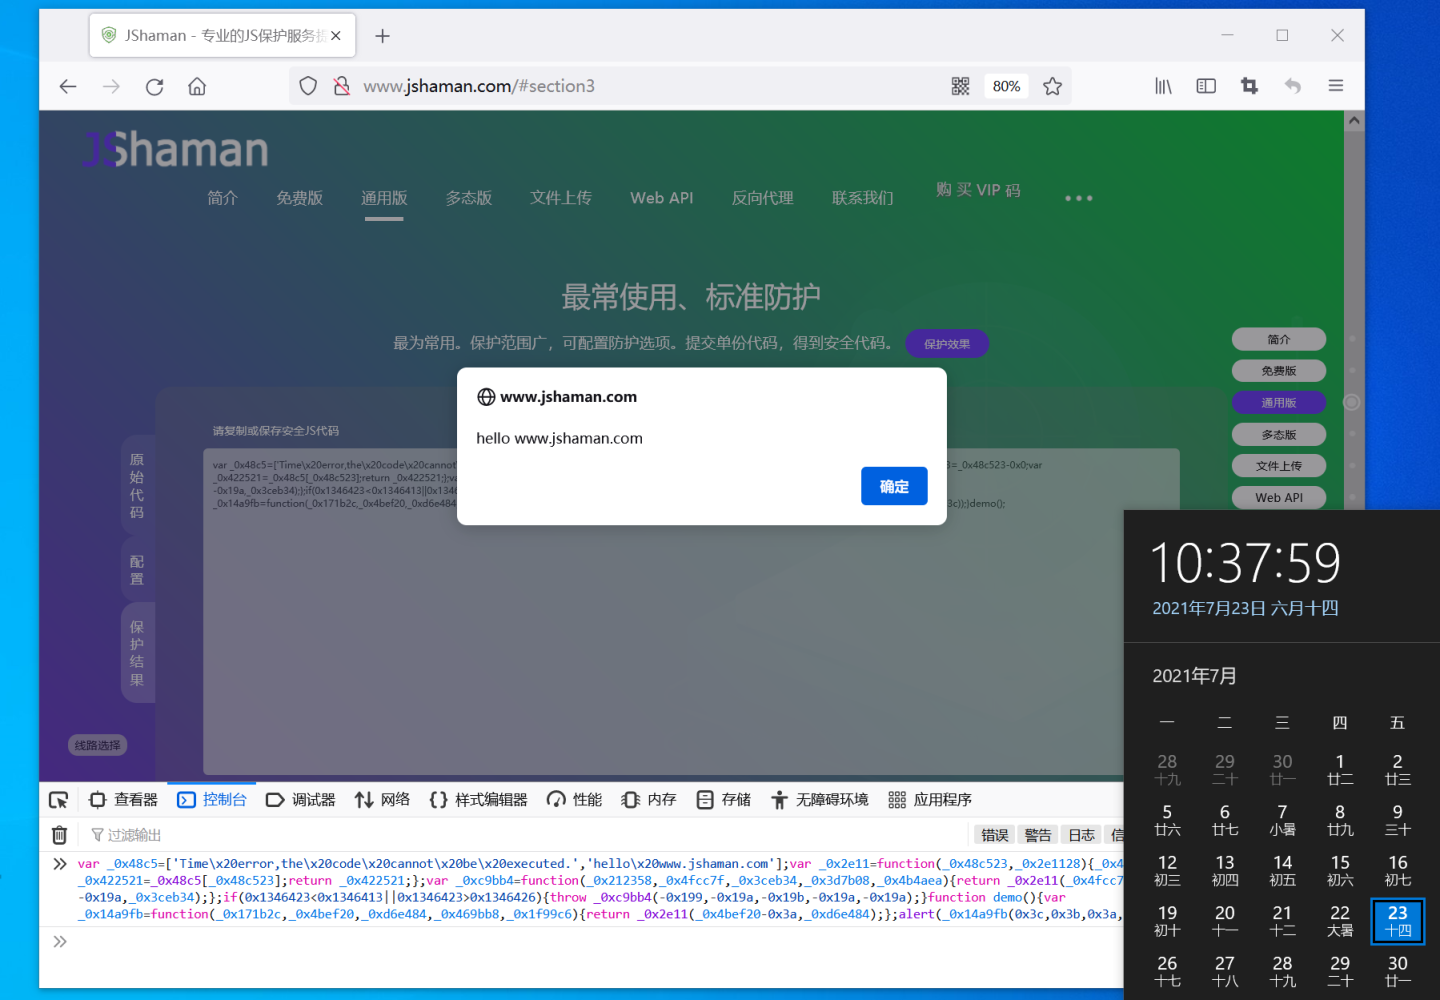Screen dimensions: 1440x1000
Task: Open a new browser tab
Action: 382,36
